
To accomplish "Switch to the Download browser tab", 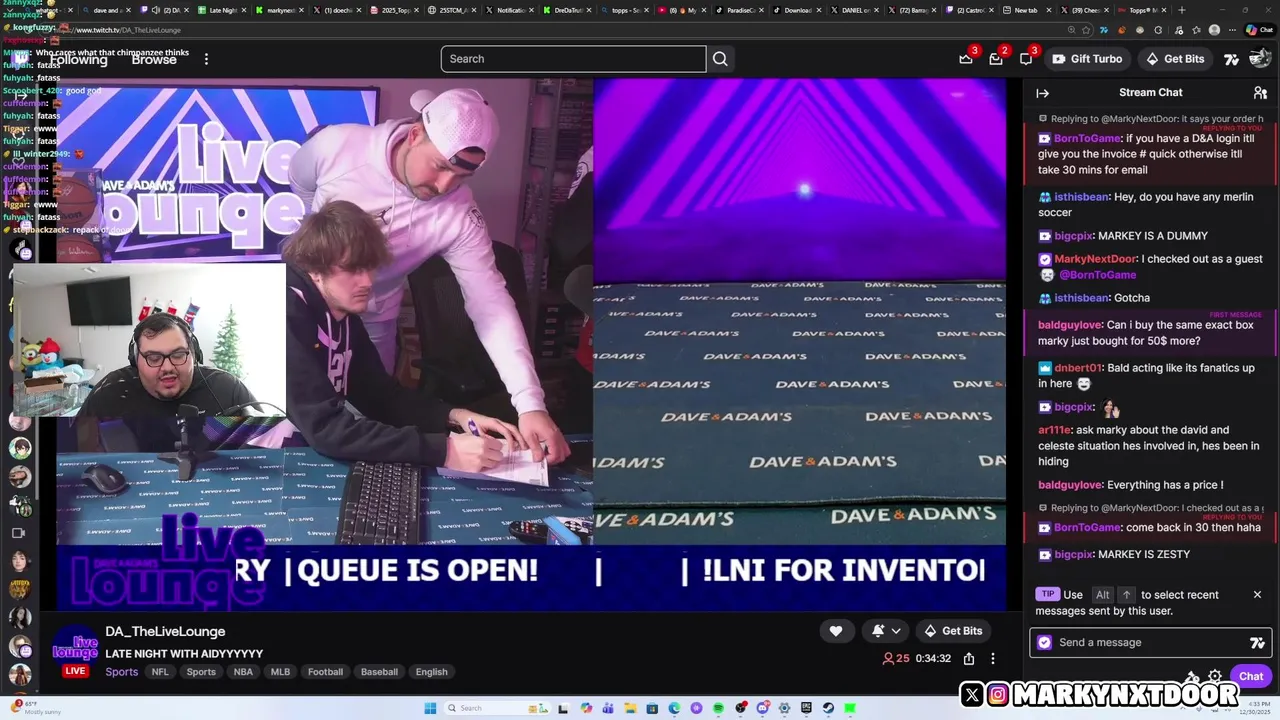I will (x=798, y=10).
